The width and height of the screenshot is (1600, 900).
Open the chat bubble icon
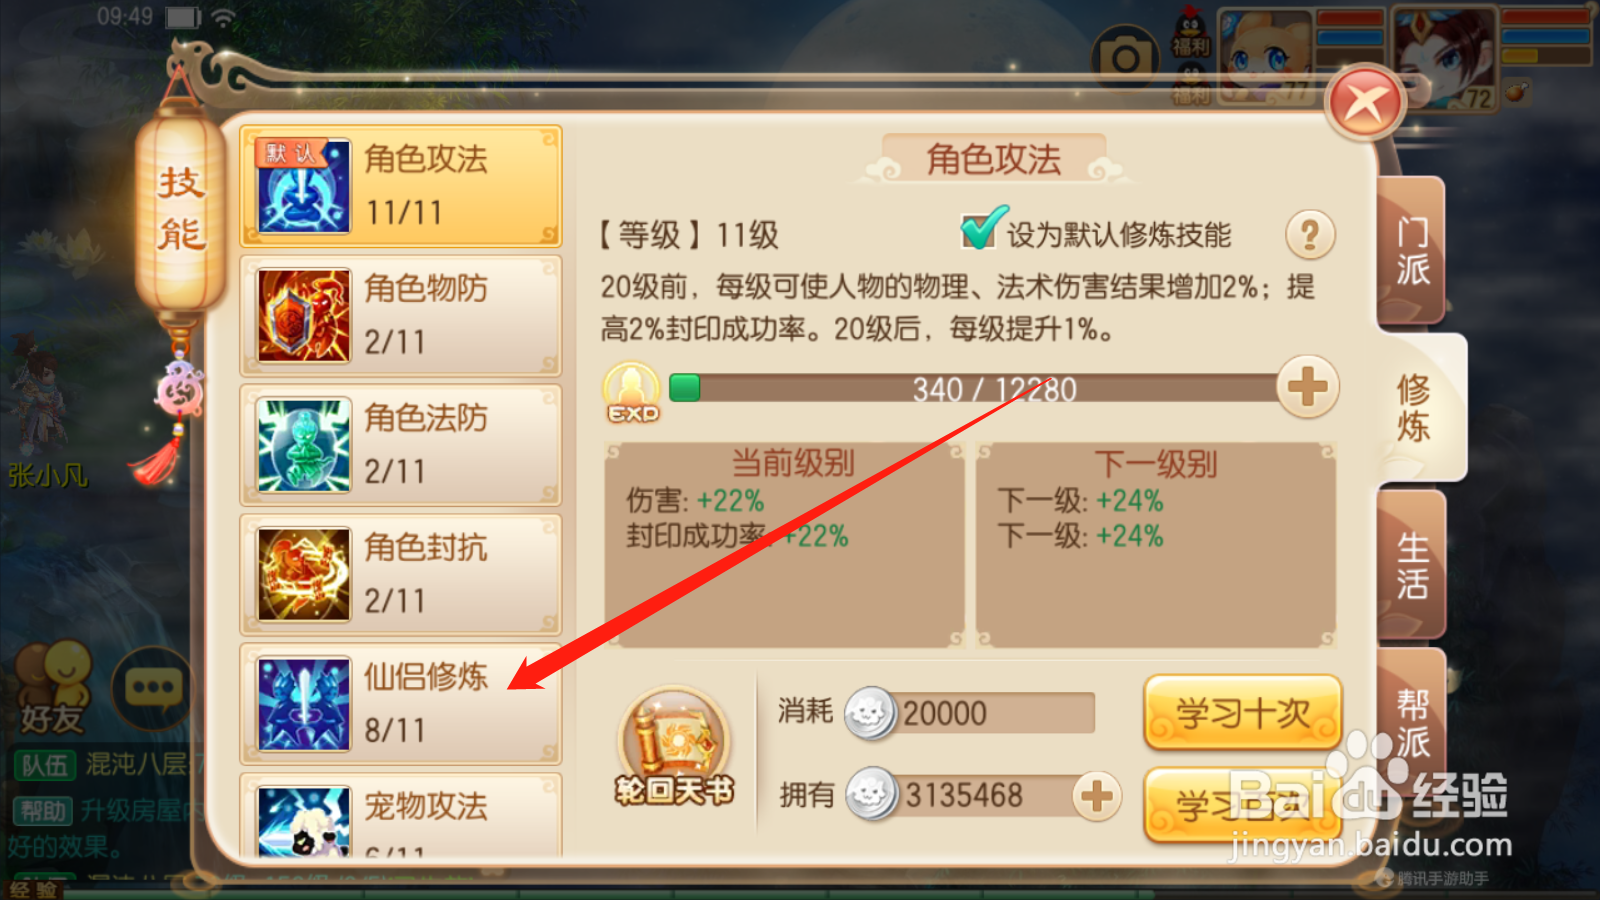(x=153, y=688)
